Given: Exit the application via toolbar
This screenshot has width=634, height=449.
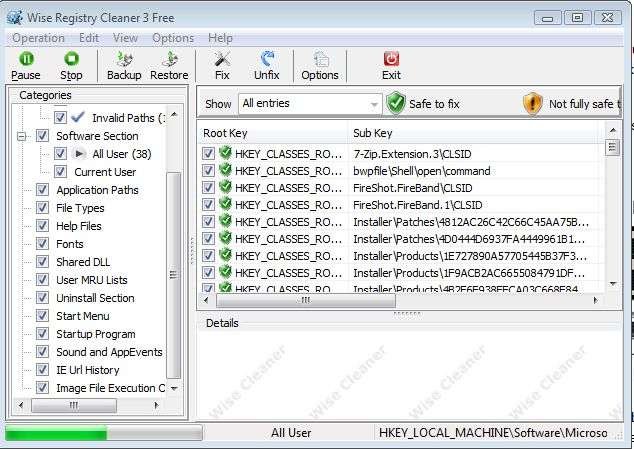Looking at the screenshot, I should pyautogui.click(x=391, y=66).
